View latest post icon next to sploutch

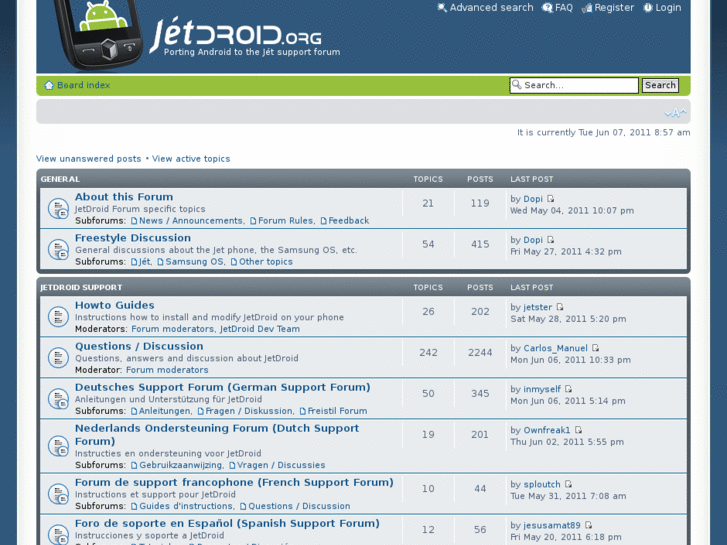[x=568, y=484]
